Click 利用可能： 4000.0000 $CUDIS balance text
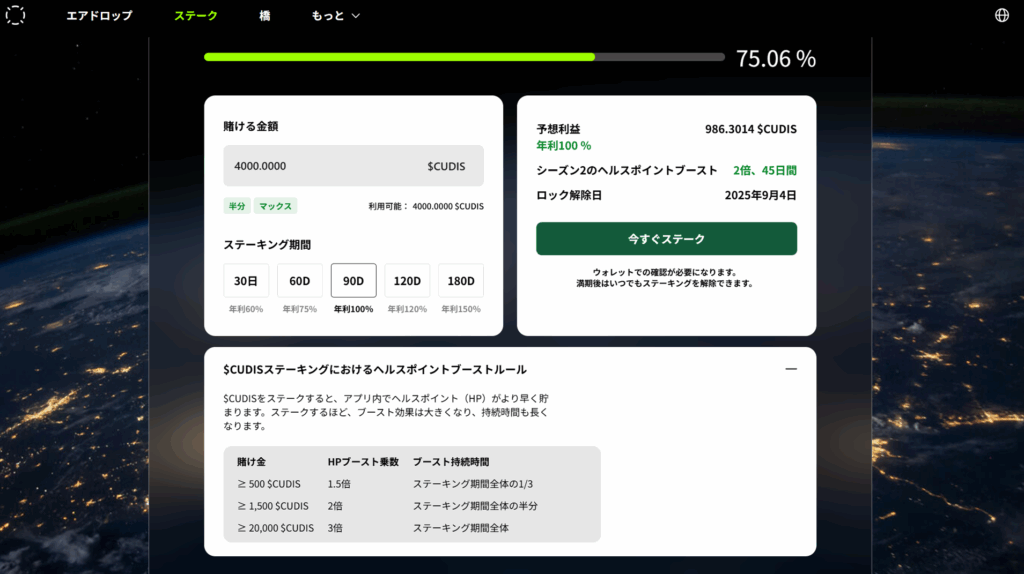Viewport: 1024px width, 574px height. point(426,206)
